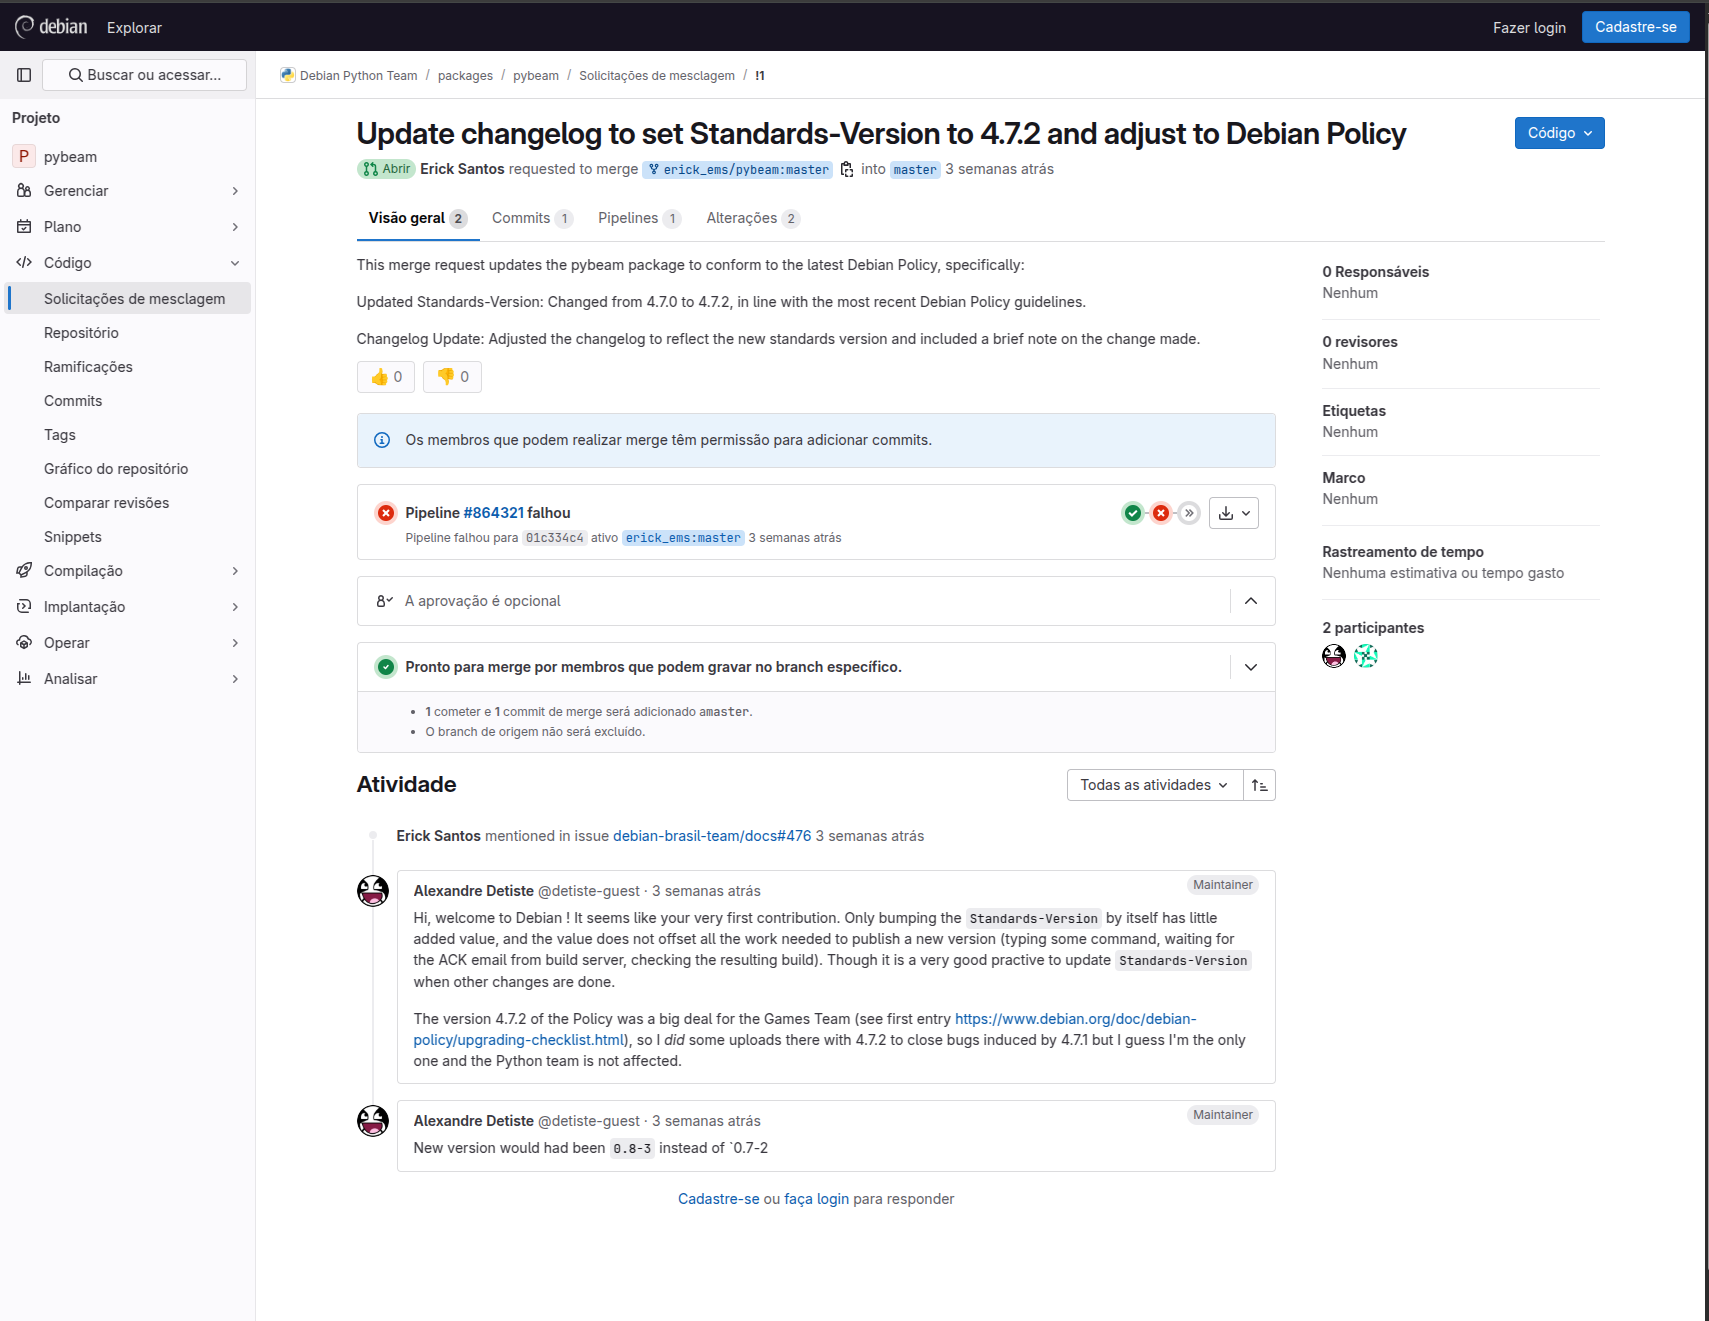The height and width of the screenshot is (1321, 1709).
Task: Open Repositório in sidebar
Action: pyautogui.click(x=128, y=333)
